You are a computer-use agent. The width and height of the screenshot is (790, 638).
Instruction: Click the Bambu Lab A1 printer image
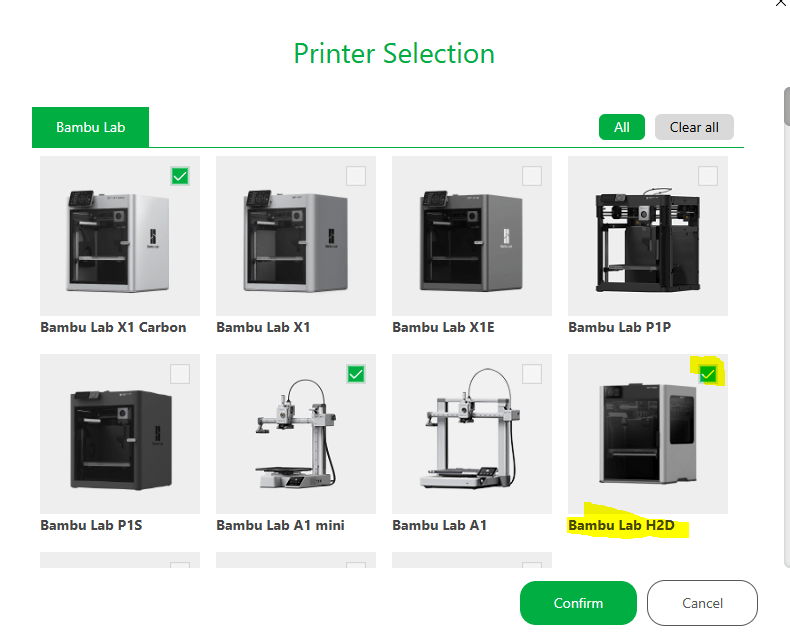coord(472,434)
